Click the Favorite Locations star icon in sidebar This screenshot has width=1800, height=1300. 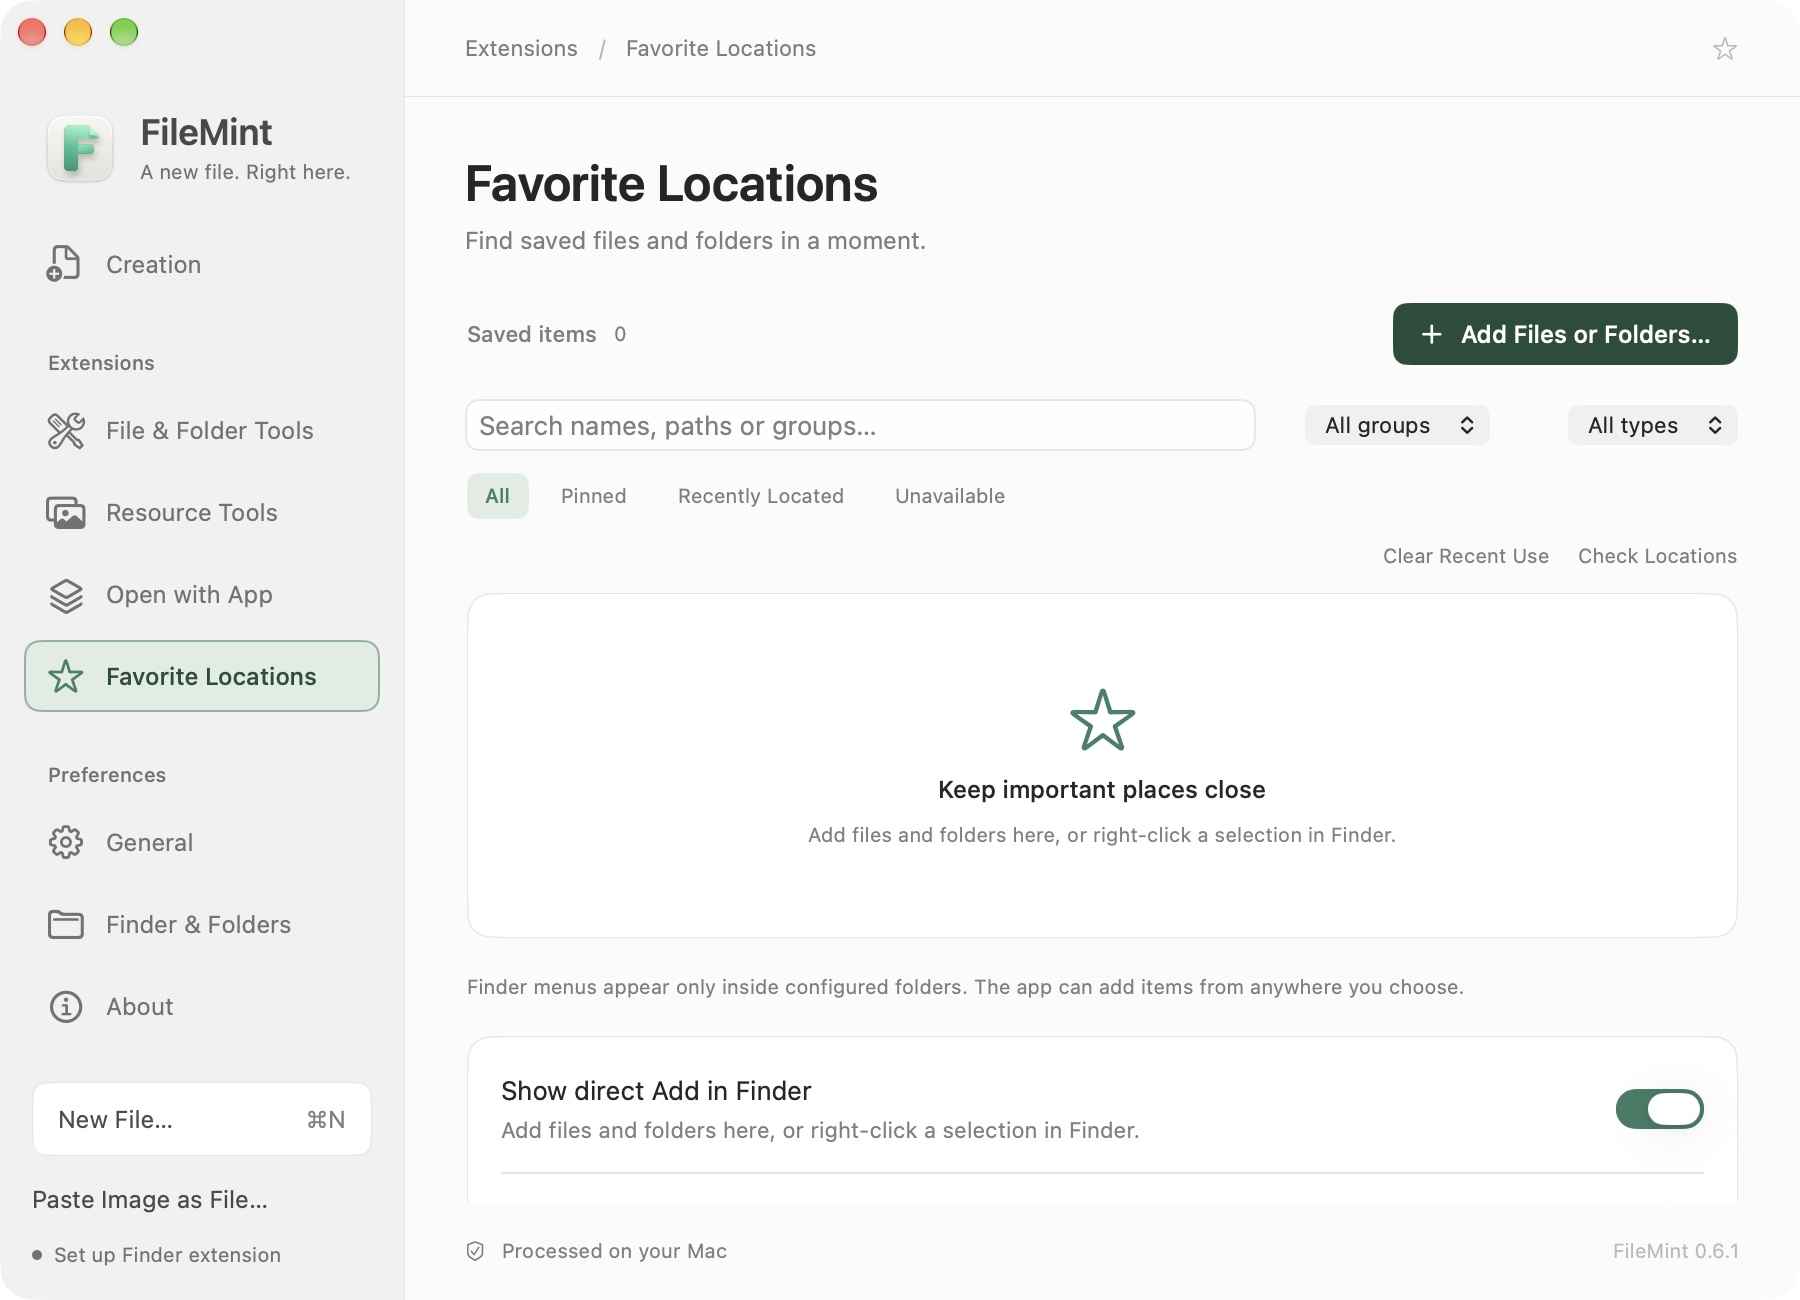click(x=66, y=677)
